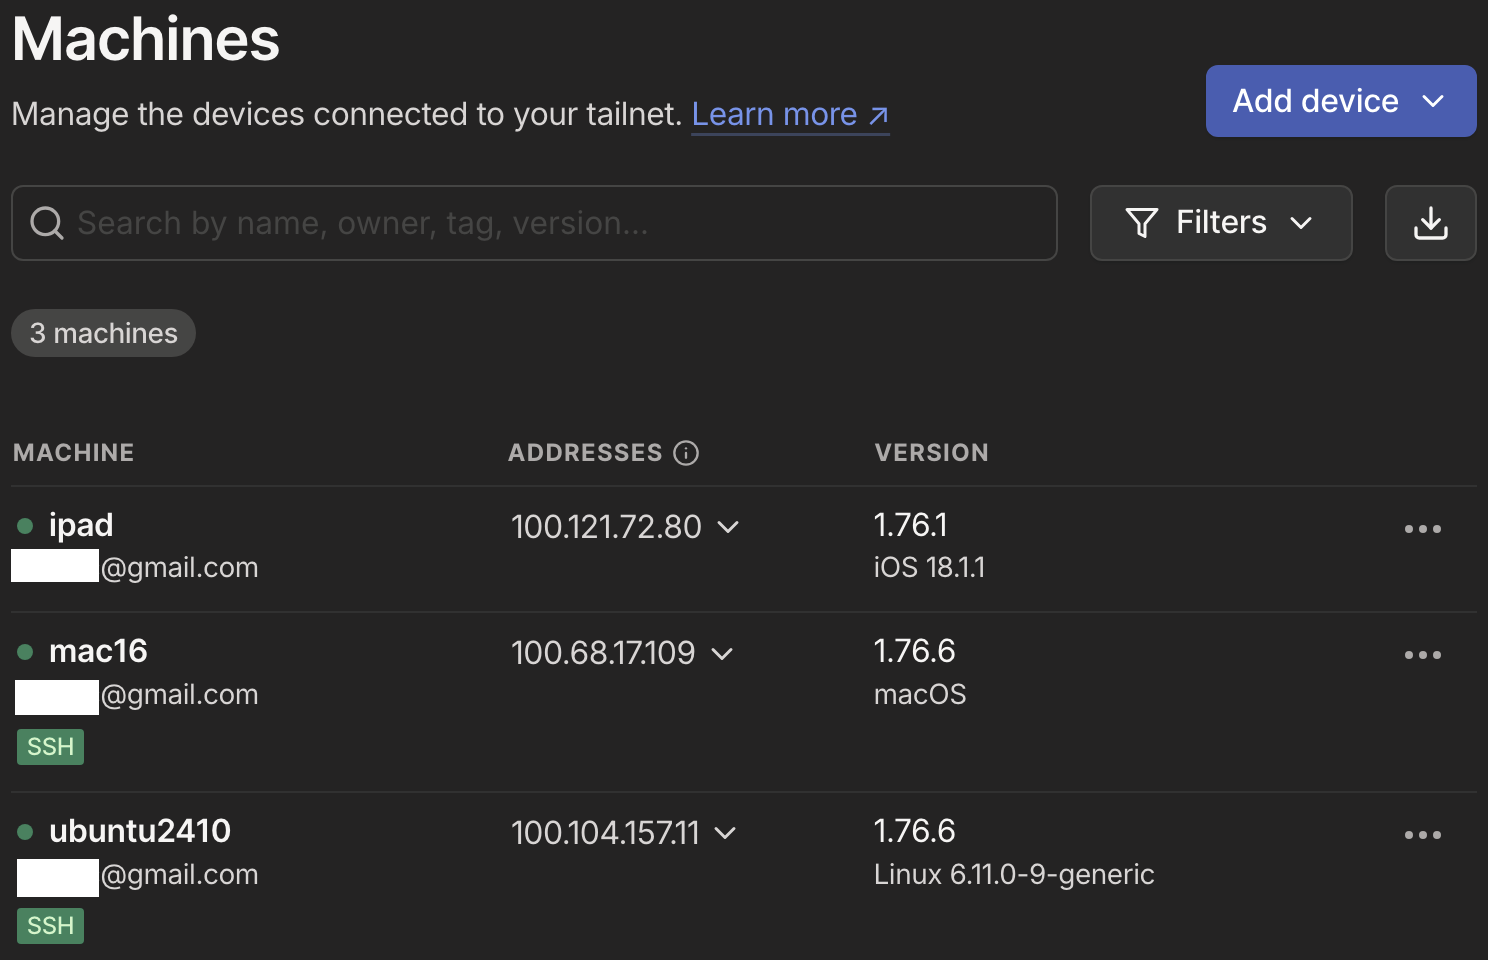
Task: Click the VERSION column header
Action: (x=932, y=453)
